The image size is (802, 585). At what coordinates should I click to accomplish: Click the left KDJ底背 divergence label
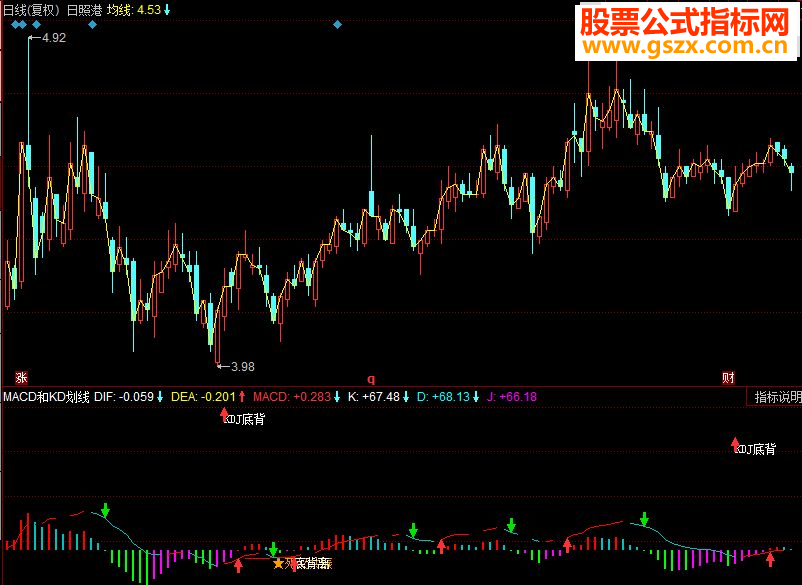(x=245, y=420)
